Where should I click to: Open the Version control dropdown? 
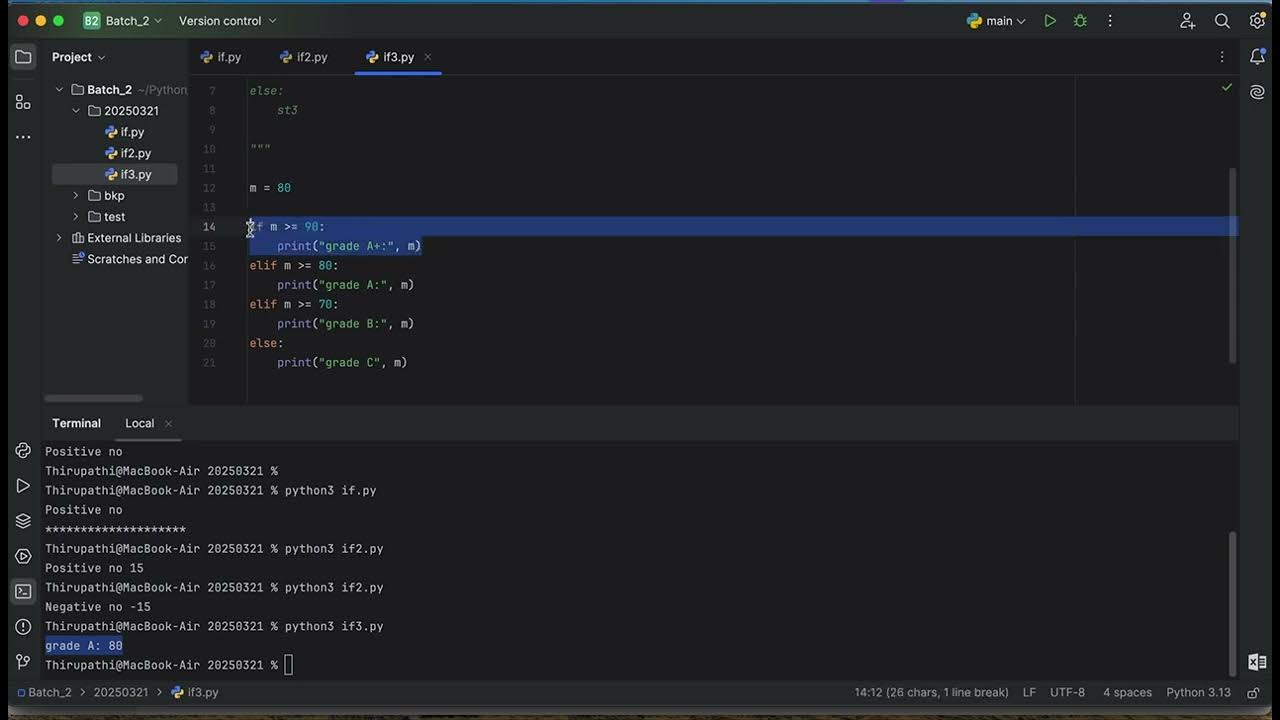pos(228,21)
